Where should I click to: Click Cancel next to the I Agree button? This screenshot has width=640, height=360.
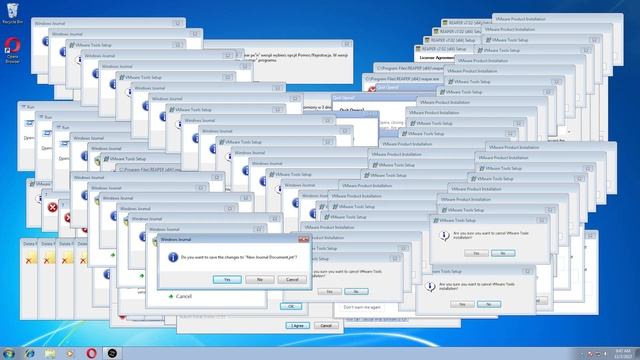(x=326, y=325)
